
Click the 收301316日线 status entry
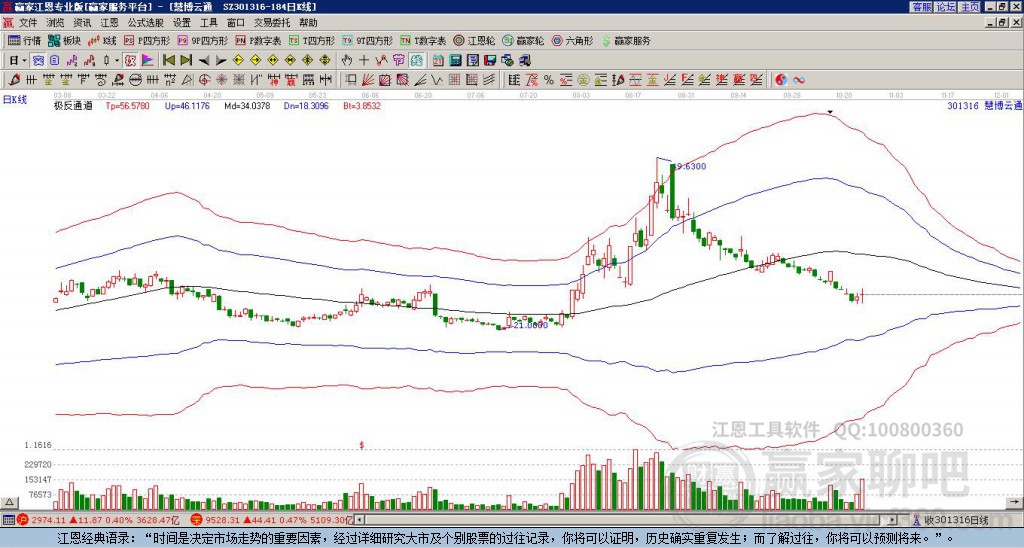(x=951, y=520)
